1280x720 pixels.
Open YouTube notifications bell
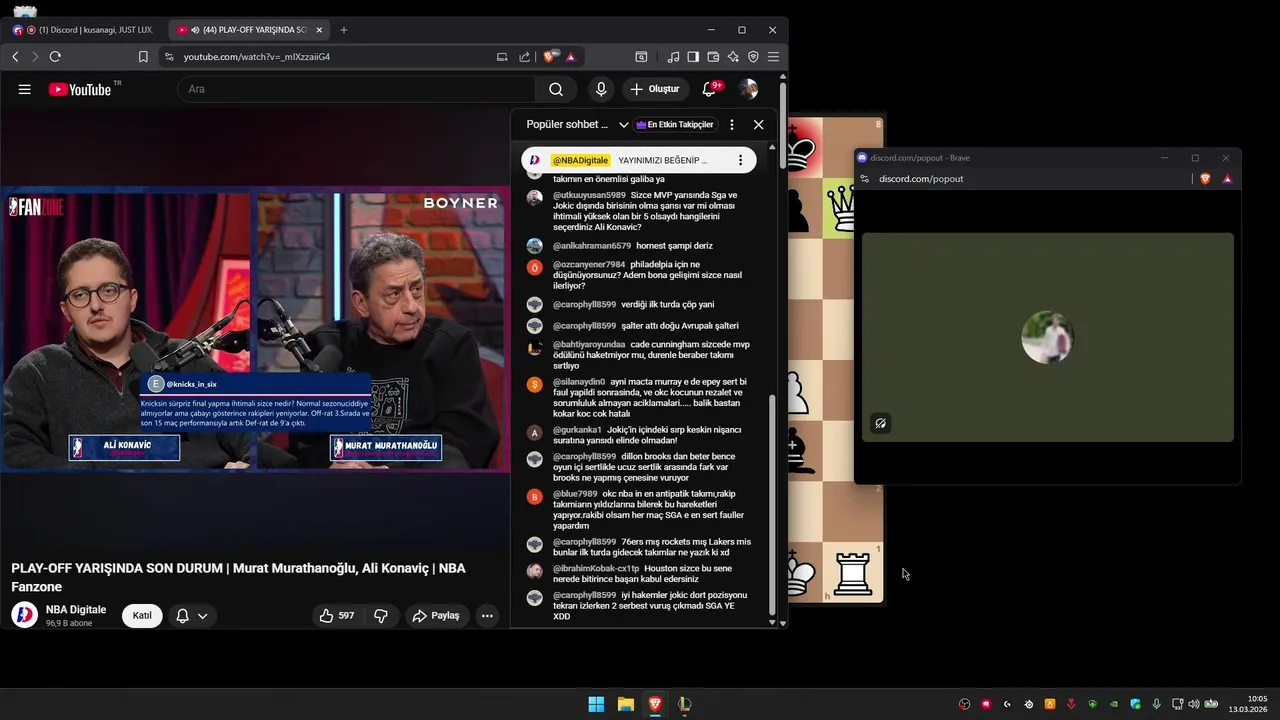click(709, 89)
